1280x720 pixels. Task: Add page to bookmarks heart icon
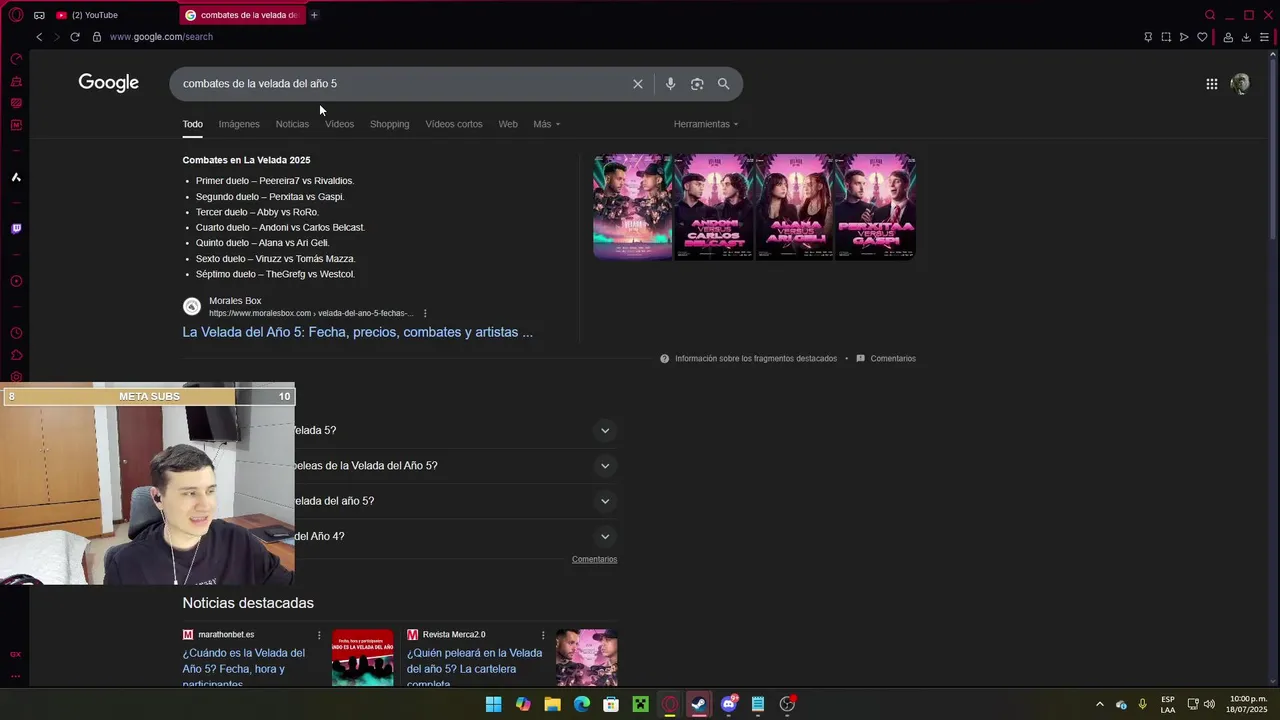pyautogui.click(x=1202, y=37)
